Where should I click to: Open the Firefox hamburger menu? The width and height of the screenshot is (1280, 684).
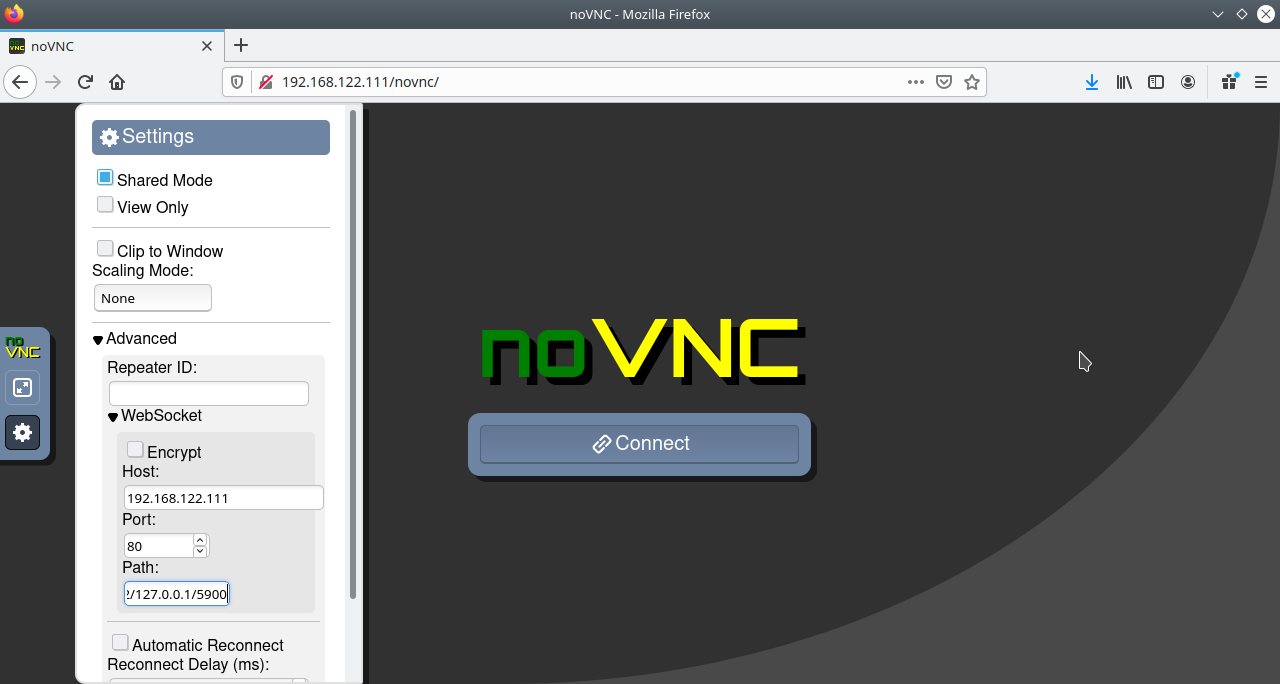(x=1261, y=82)
